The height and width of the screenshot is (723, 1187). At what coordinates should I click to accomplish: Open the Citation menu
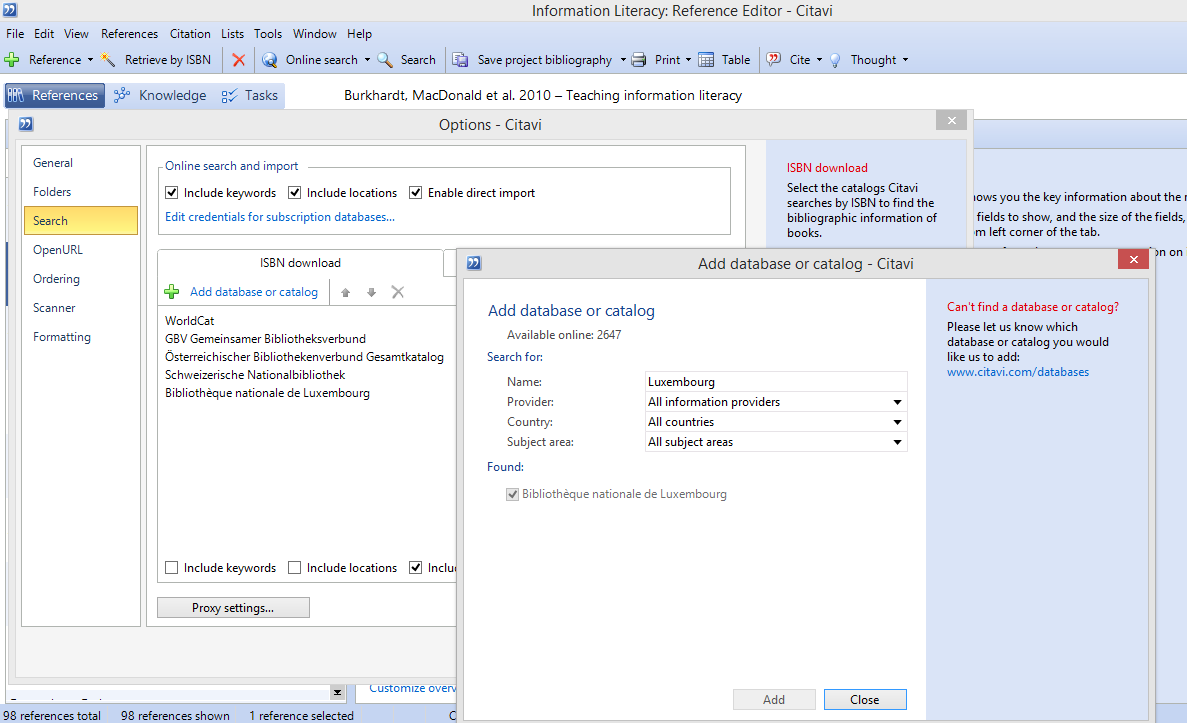[x=190, y=34]
